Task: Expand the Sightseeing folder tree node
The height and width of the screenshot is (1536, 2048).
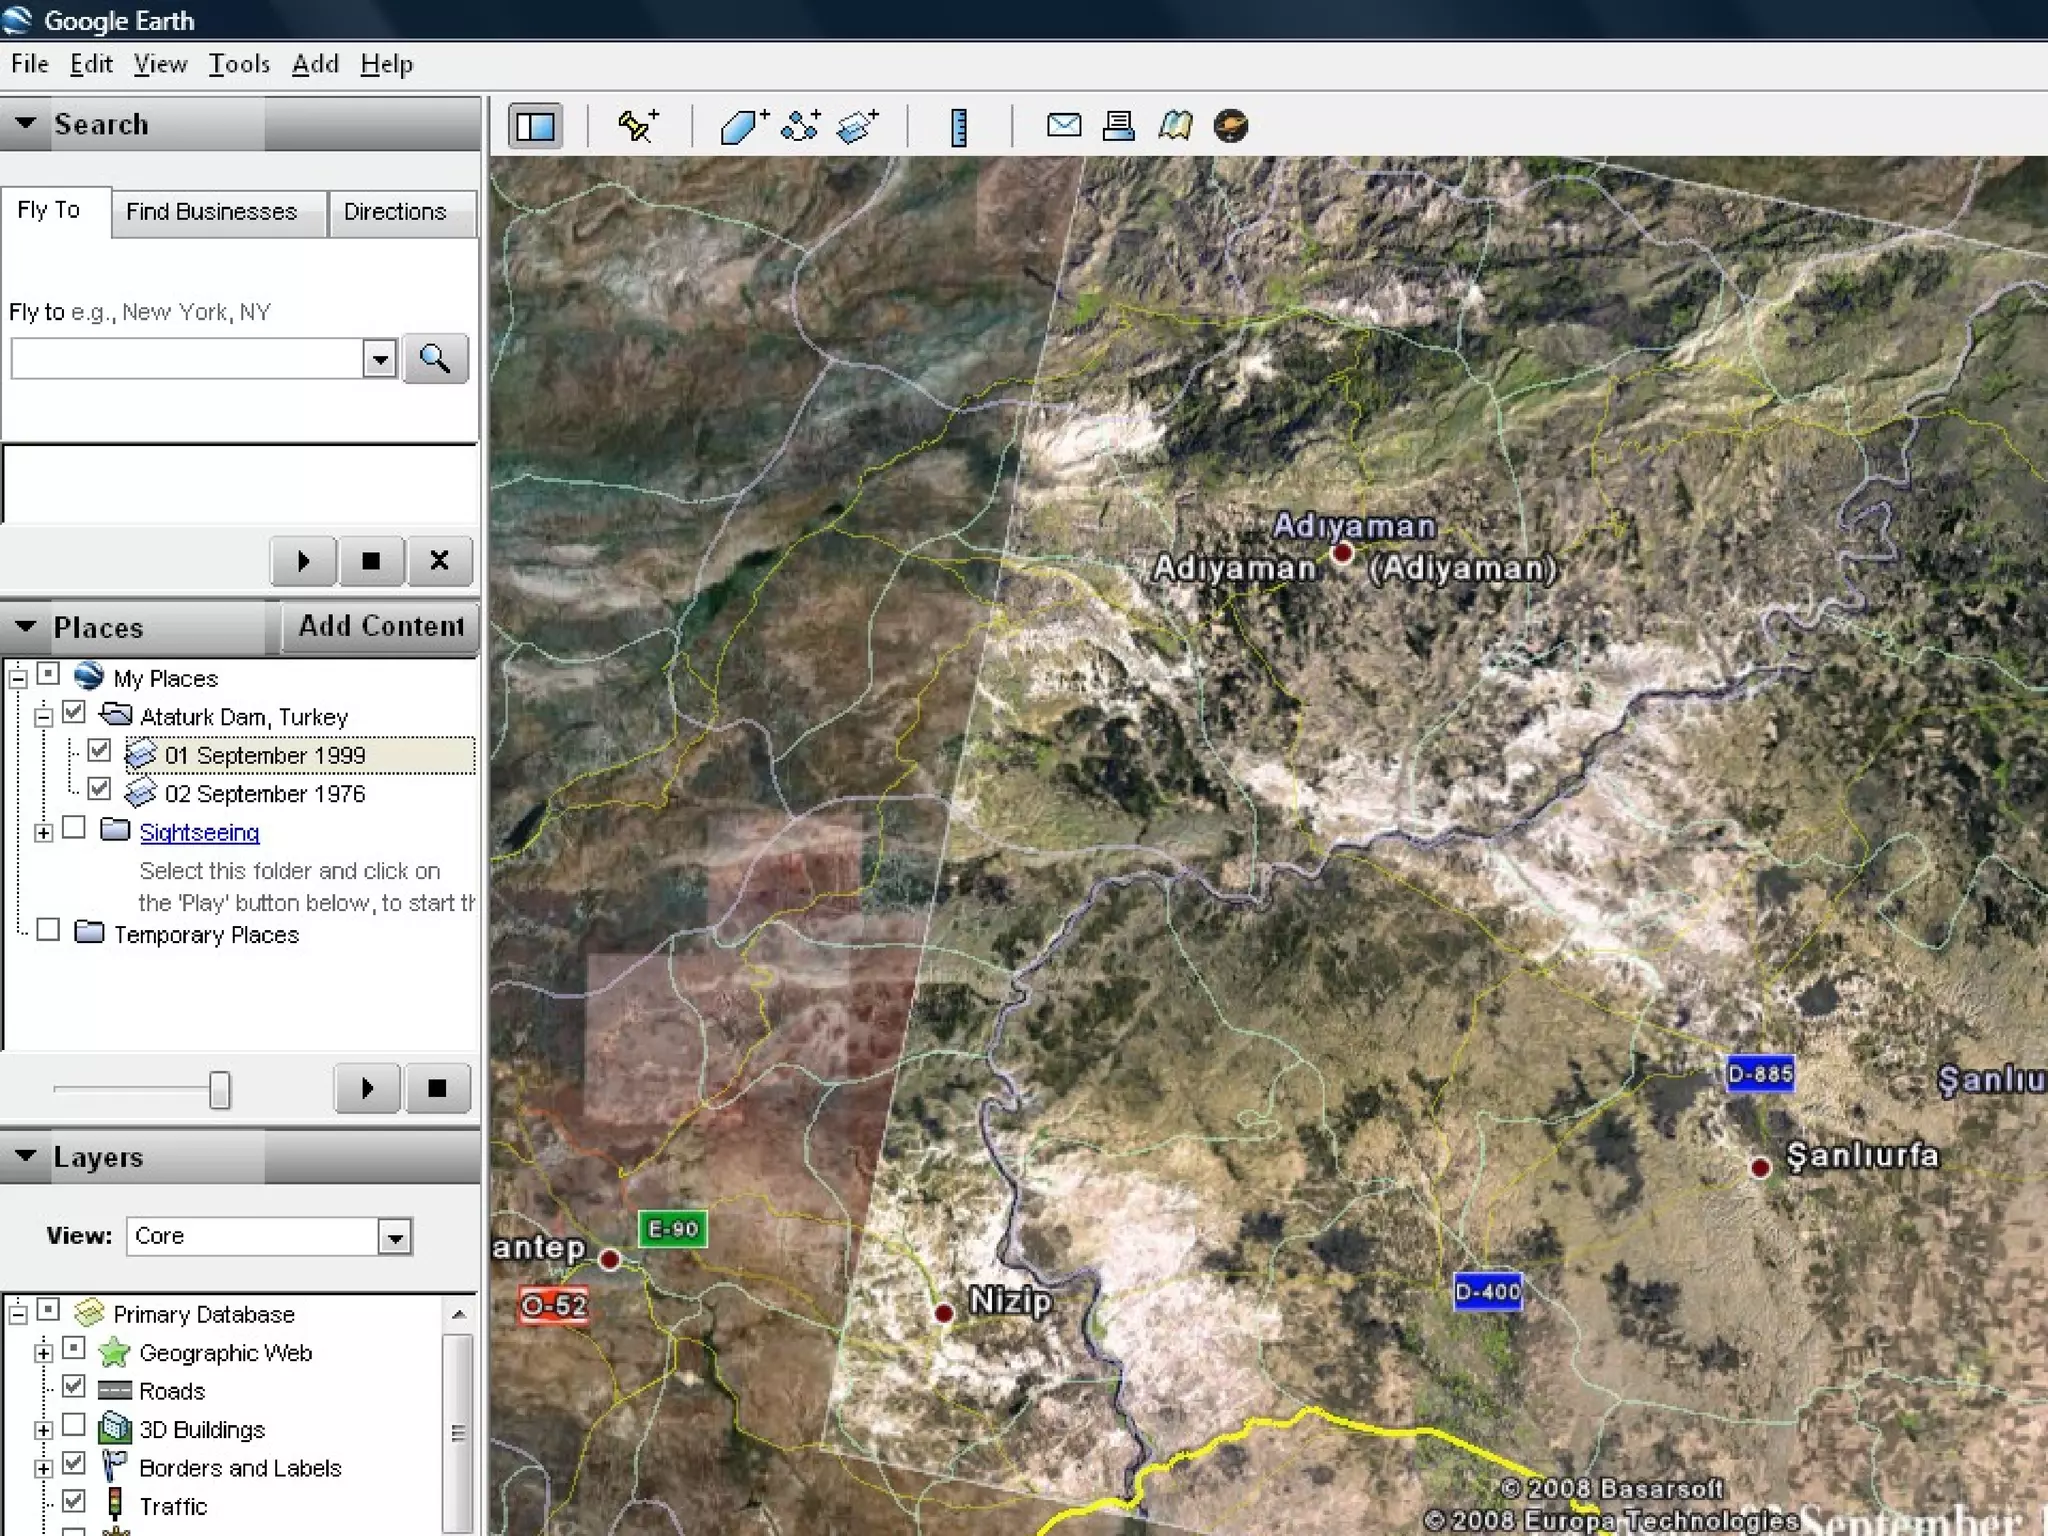Action: (x=43, y=832)
